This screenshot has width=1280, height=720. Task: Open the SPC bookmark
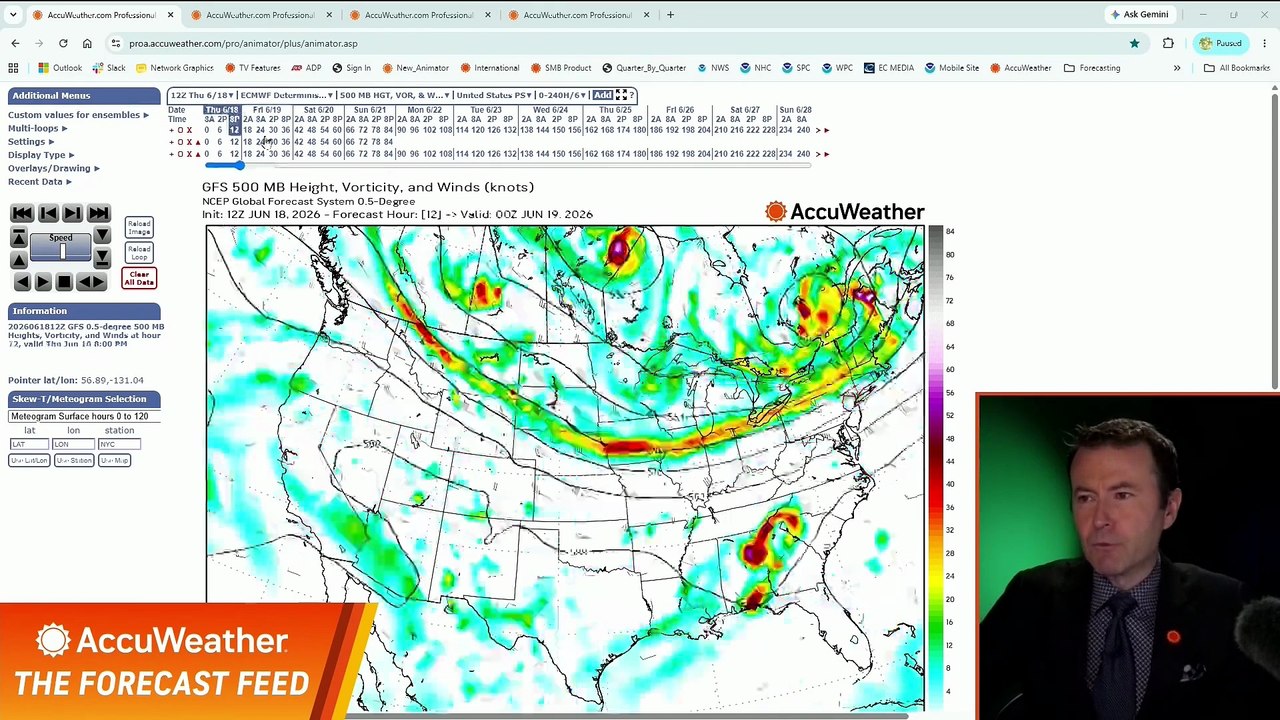pyautogui.click(x=795, y=68)
